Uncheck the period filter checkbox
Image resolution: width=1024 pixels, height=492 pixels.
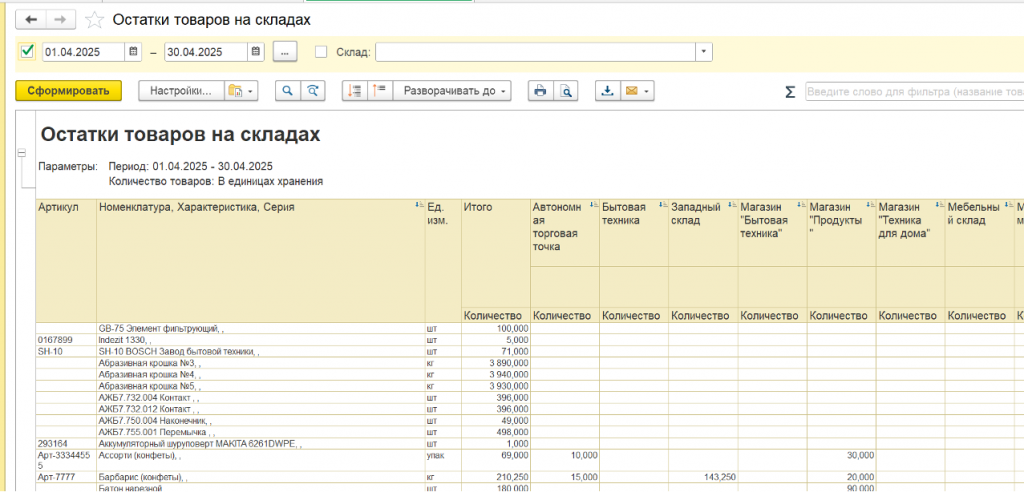coord(27,52)
